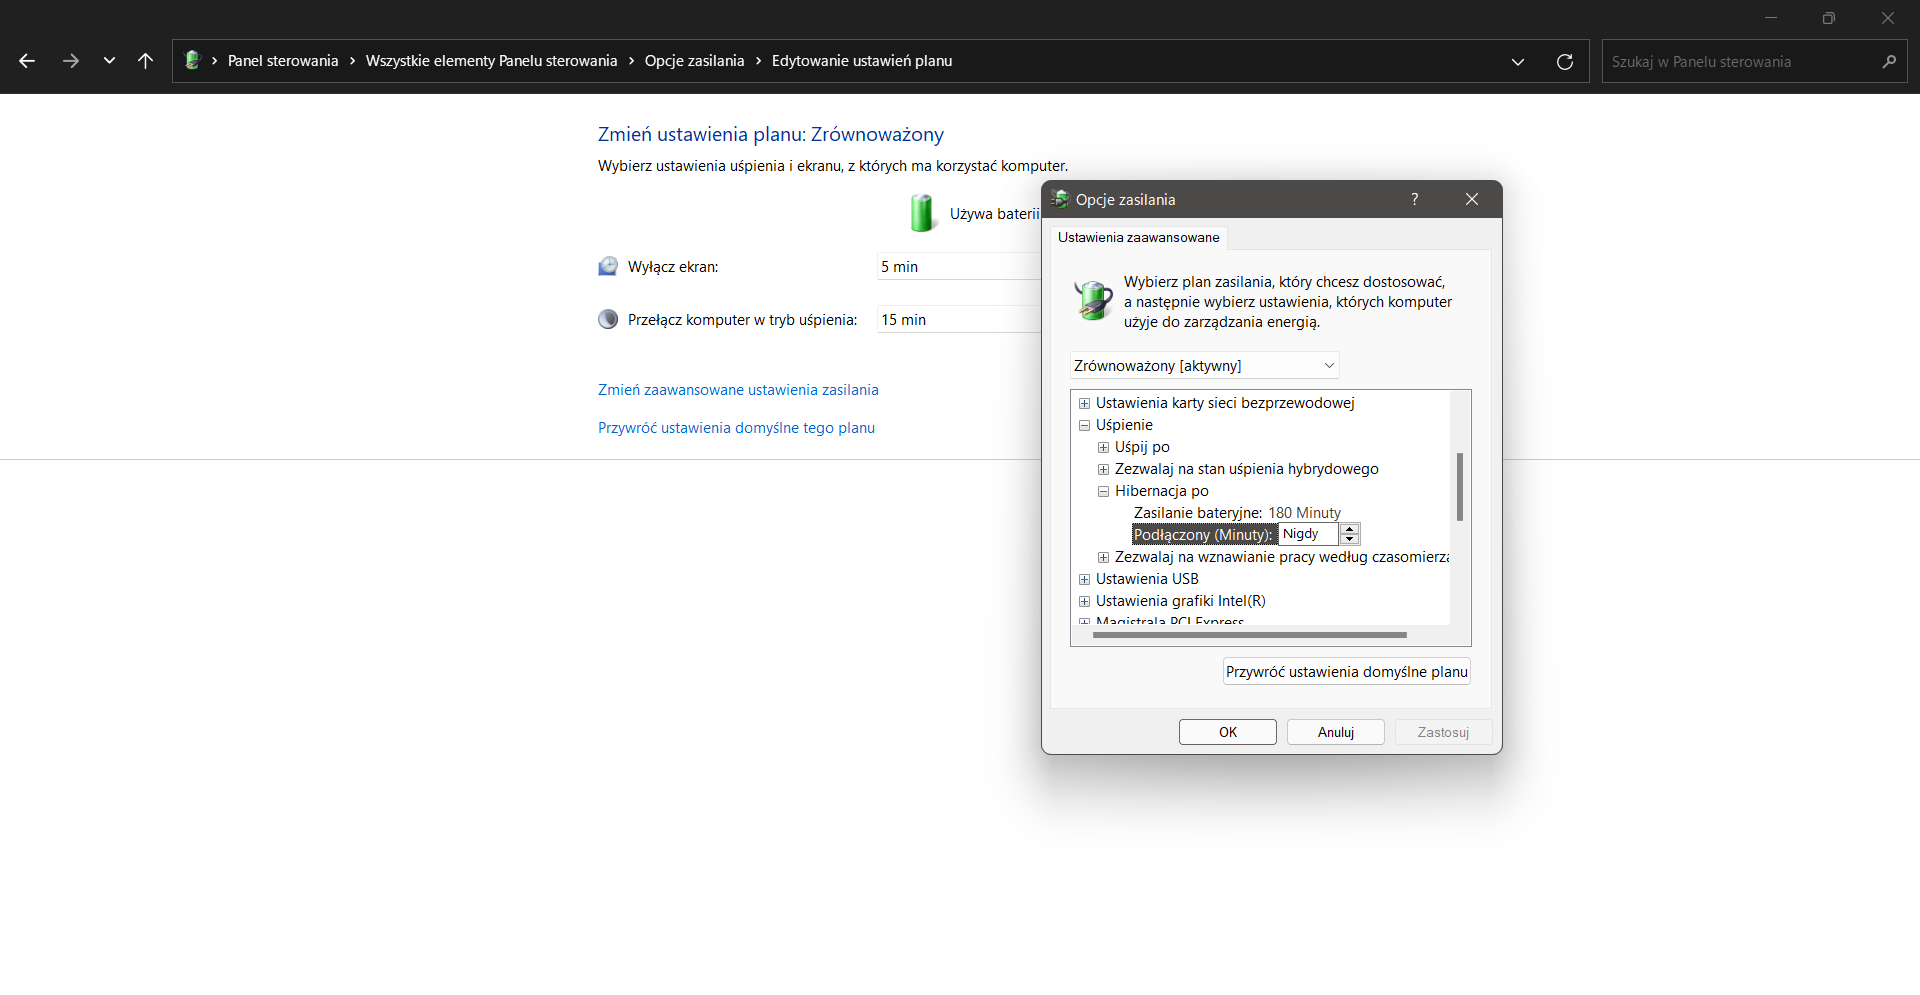Select Zasilanie bateryjne 180 Minuty setting
This screenshot has height=995, width=1920.
(1237, 513)
